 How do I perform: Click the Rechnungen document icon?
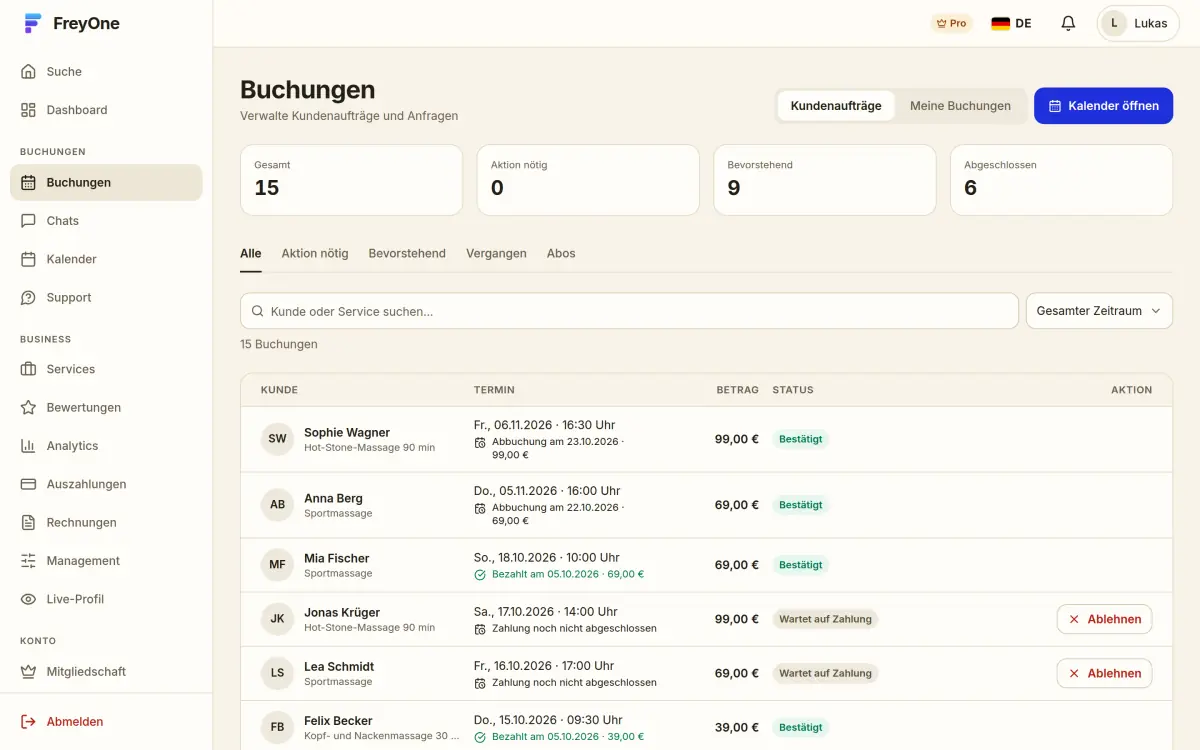coord(28,523)
